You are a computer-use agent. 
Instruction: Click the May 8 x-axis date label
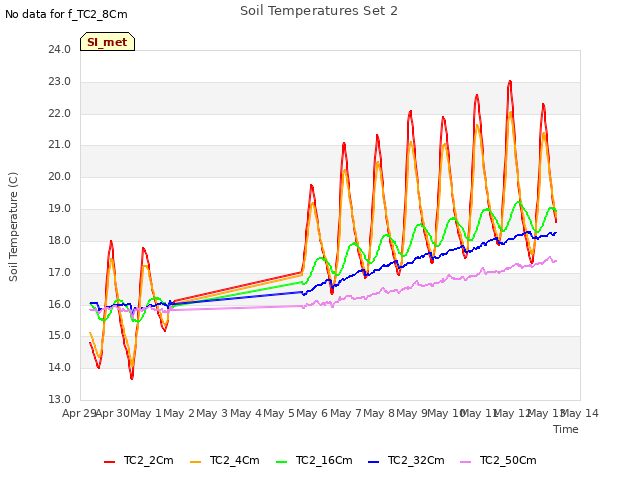[379, 413]
